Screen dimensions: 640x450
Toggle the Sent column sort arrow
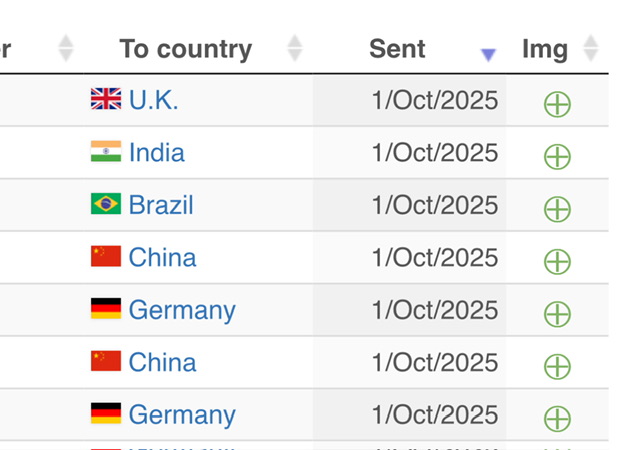point(488,54)
